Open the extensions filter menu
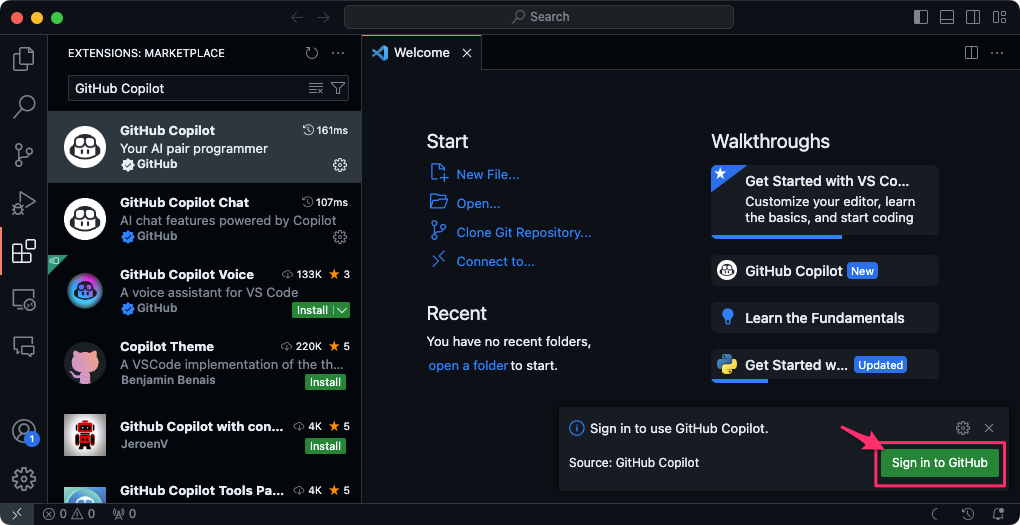Image resolution: width=1020 pixels, height=525 pixels. [x=338, y=88]
